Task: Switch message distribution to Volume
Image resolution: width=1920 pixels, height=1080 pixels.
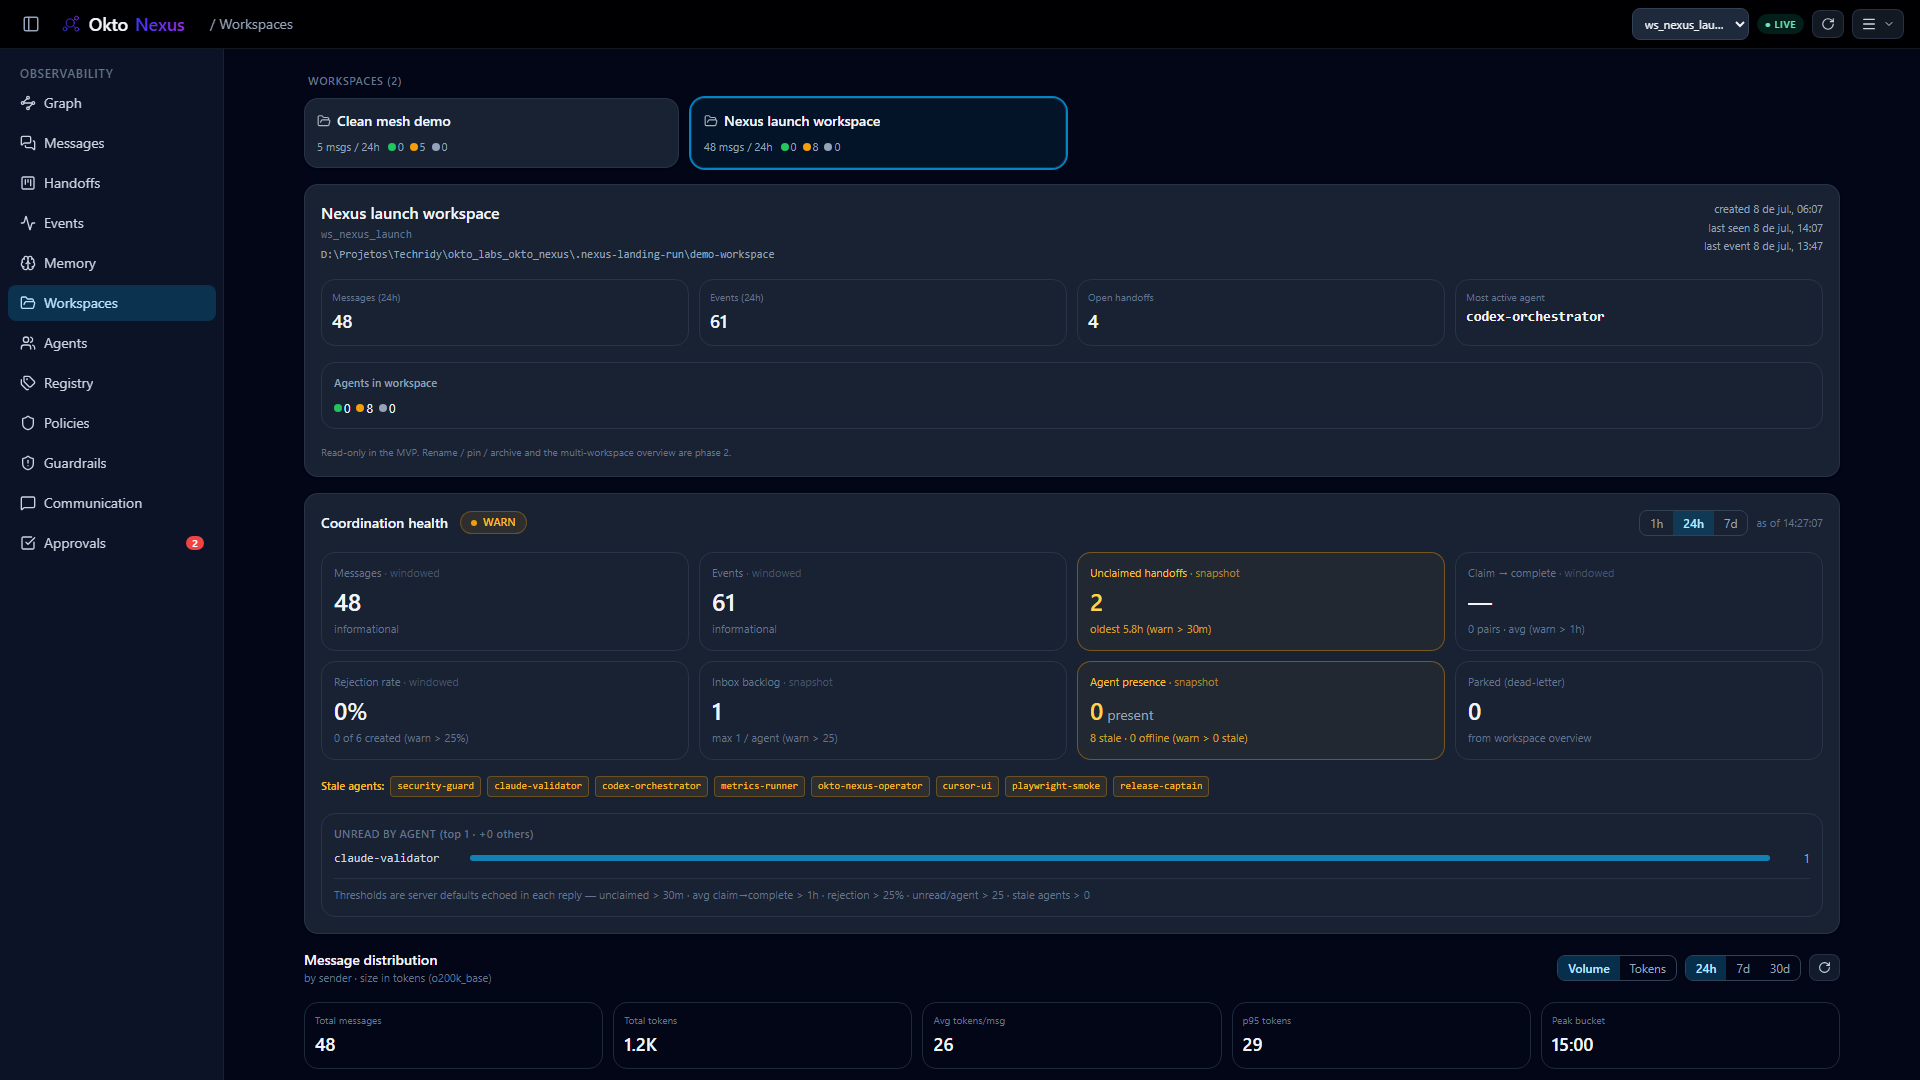Action: [x=1588, y=968]
